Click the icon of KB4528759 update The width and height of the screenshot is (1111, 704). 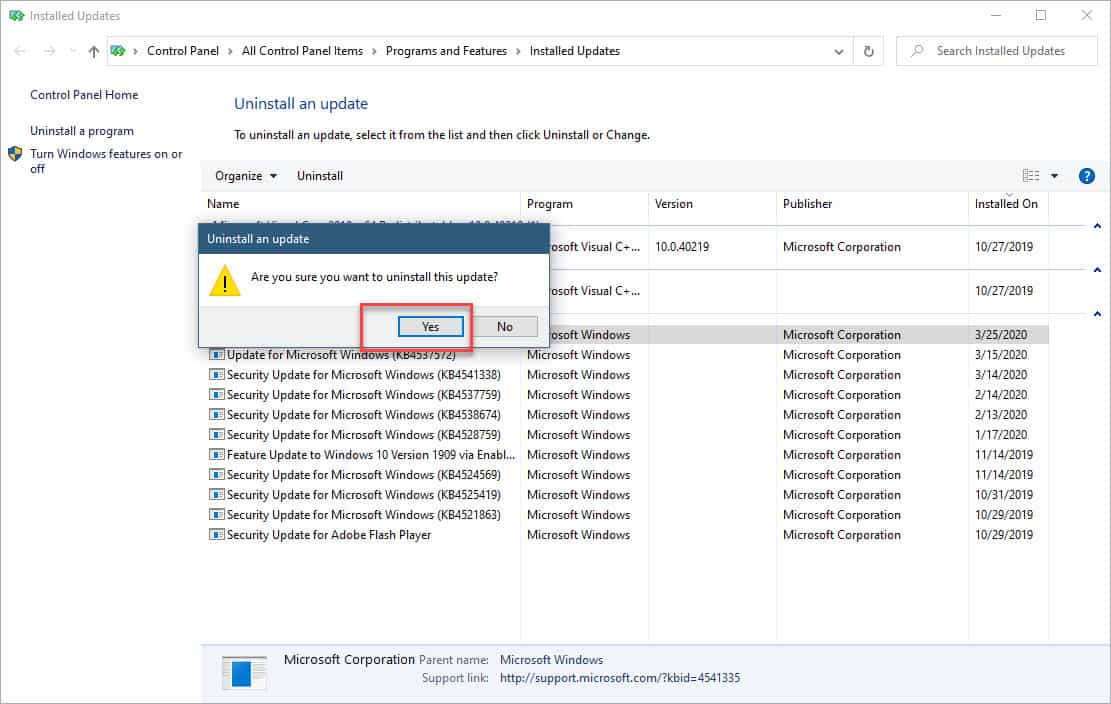point(216,435)
